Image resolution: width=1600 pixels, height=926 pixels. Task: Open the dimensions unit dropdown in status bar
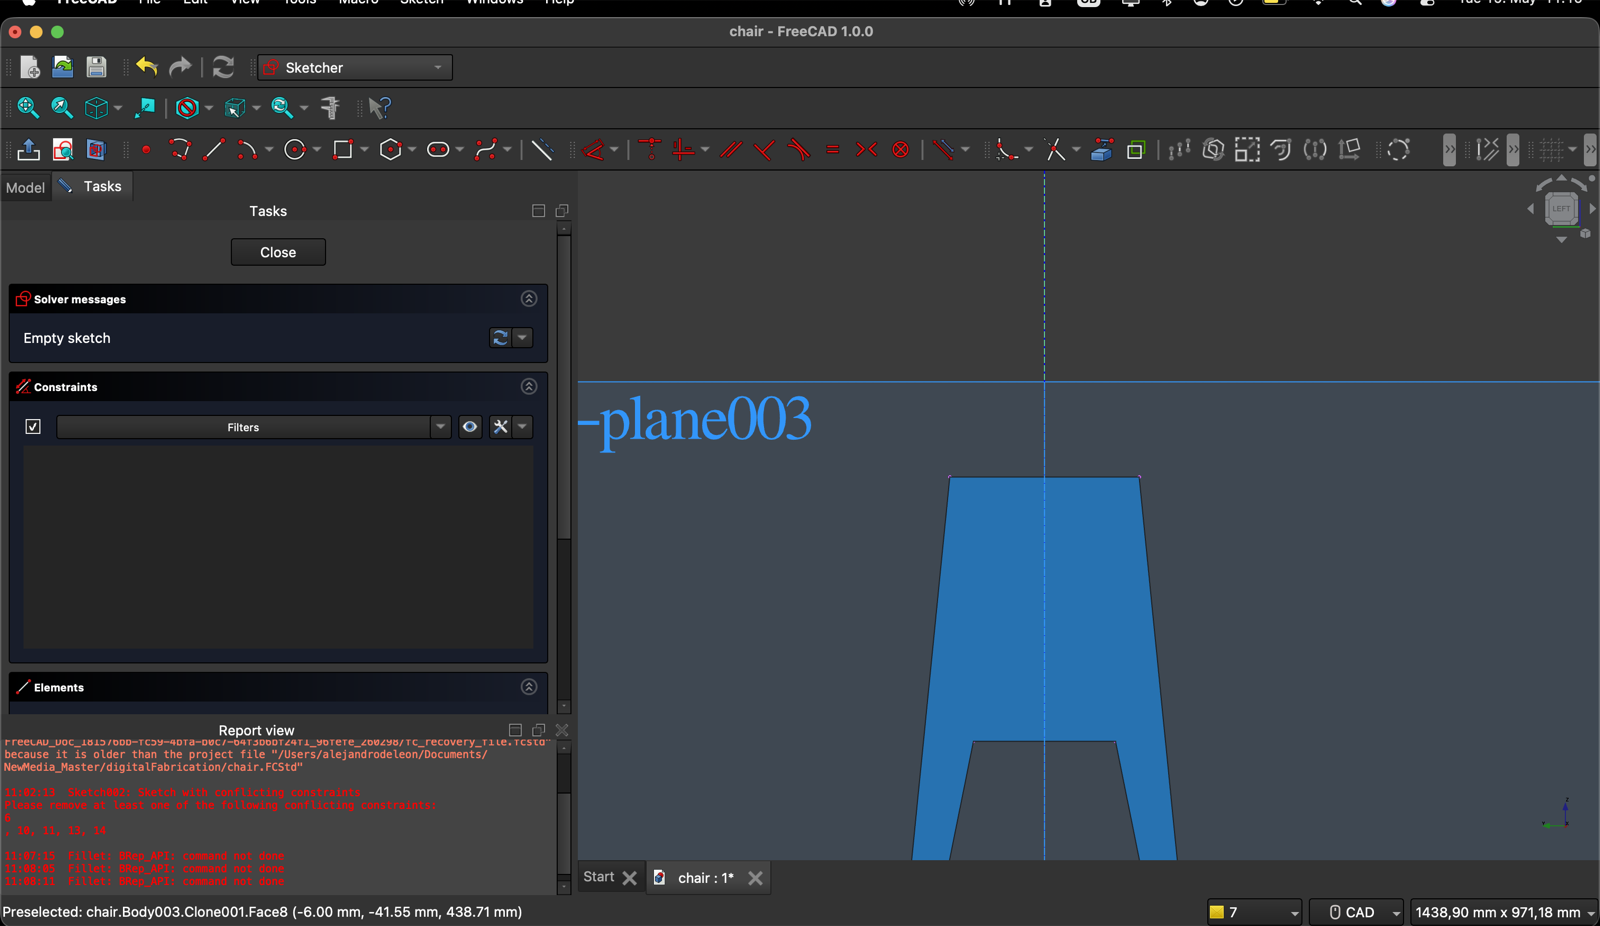pyautogui.click(x=1504, y=912)
